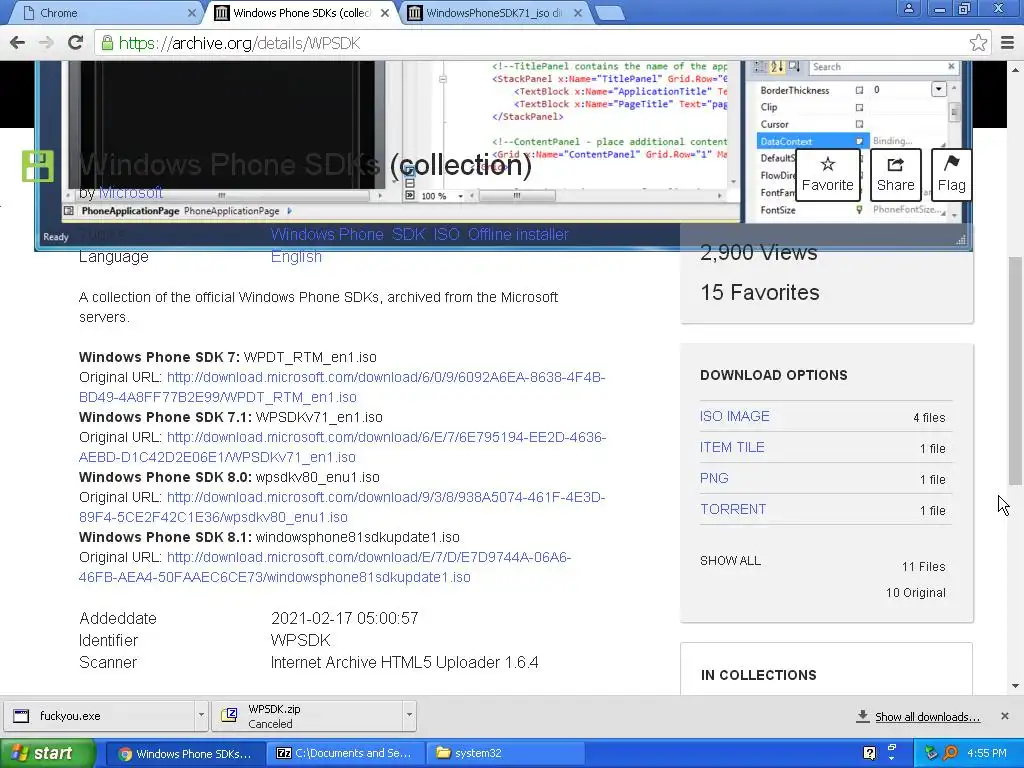Follow the WPSDKv71_en1.iso original URL
Image resolution: width=1024 pixels, height=768 pixels.
point(342,447)
